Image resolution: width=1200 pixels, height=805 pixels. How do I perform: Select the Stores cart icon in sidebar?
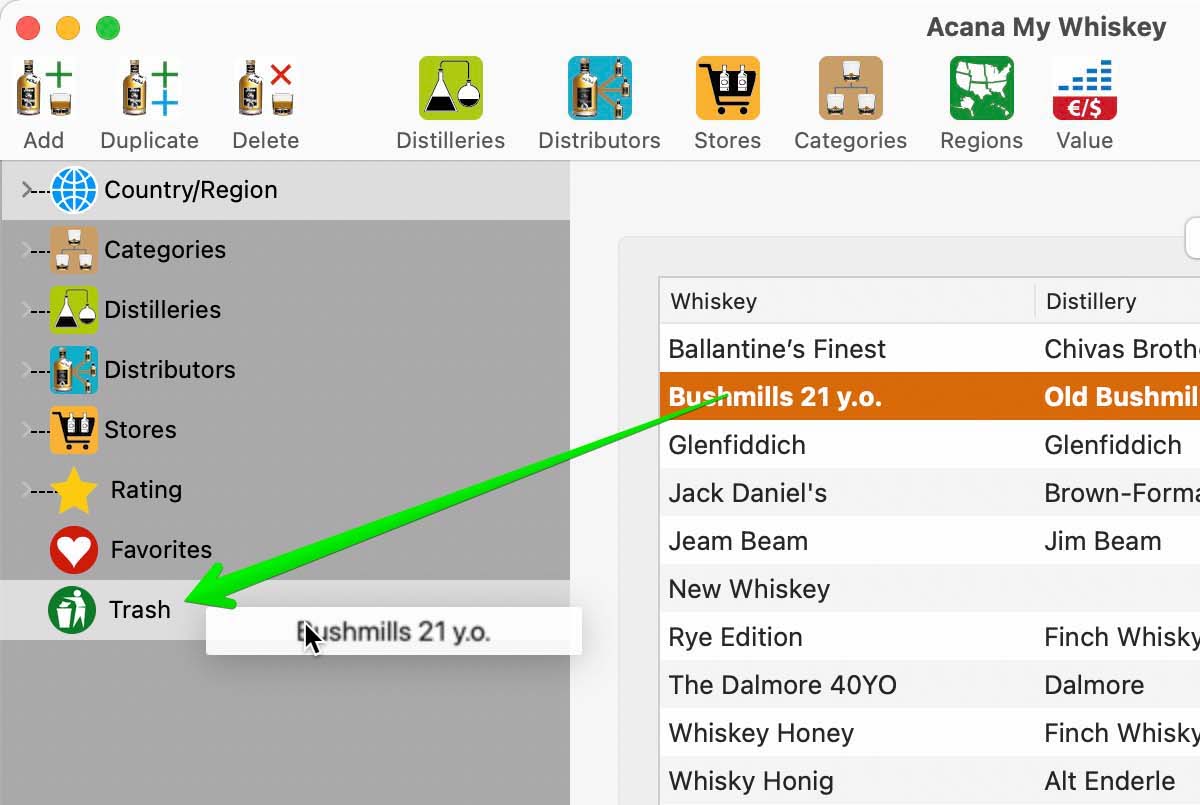point(74,430)
